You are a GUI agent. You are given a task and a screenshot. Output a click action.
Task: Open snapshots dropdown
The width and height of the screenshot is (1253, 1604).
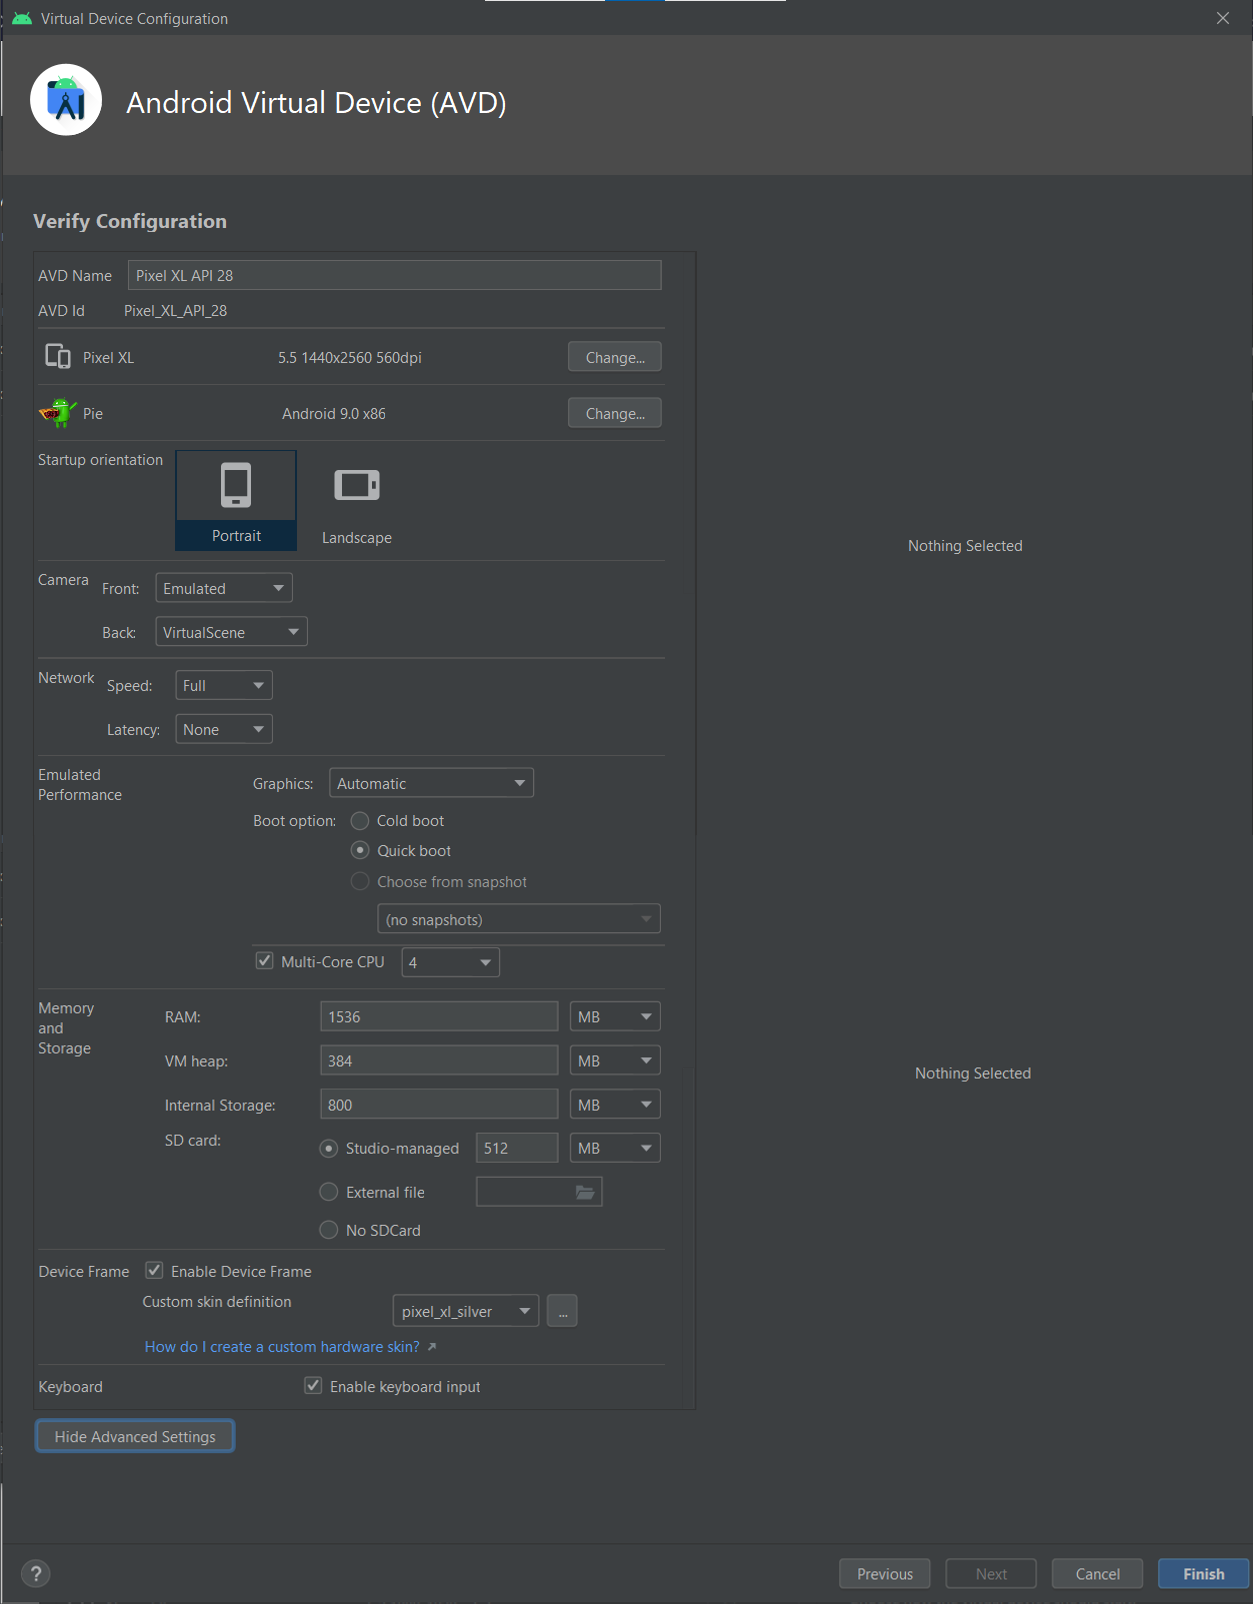[519, 919]
